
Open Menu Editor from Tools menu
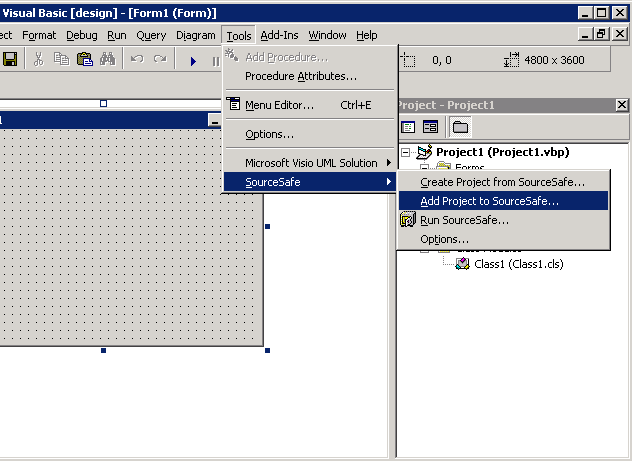tap(280, 104)
